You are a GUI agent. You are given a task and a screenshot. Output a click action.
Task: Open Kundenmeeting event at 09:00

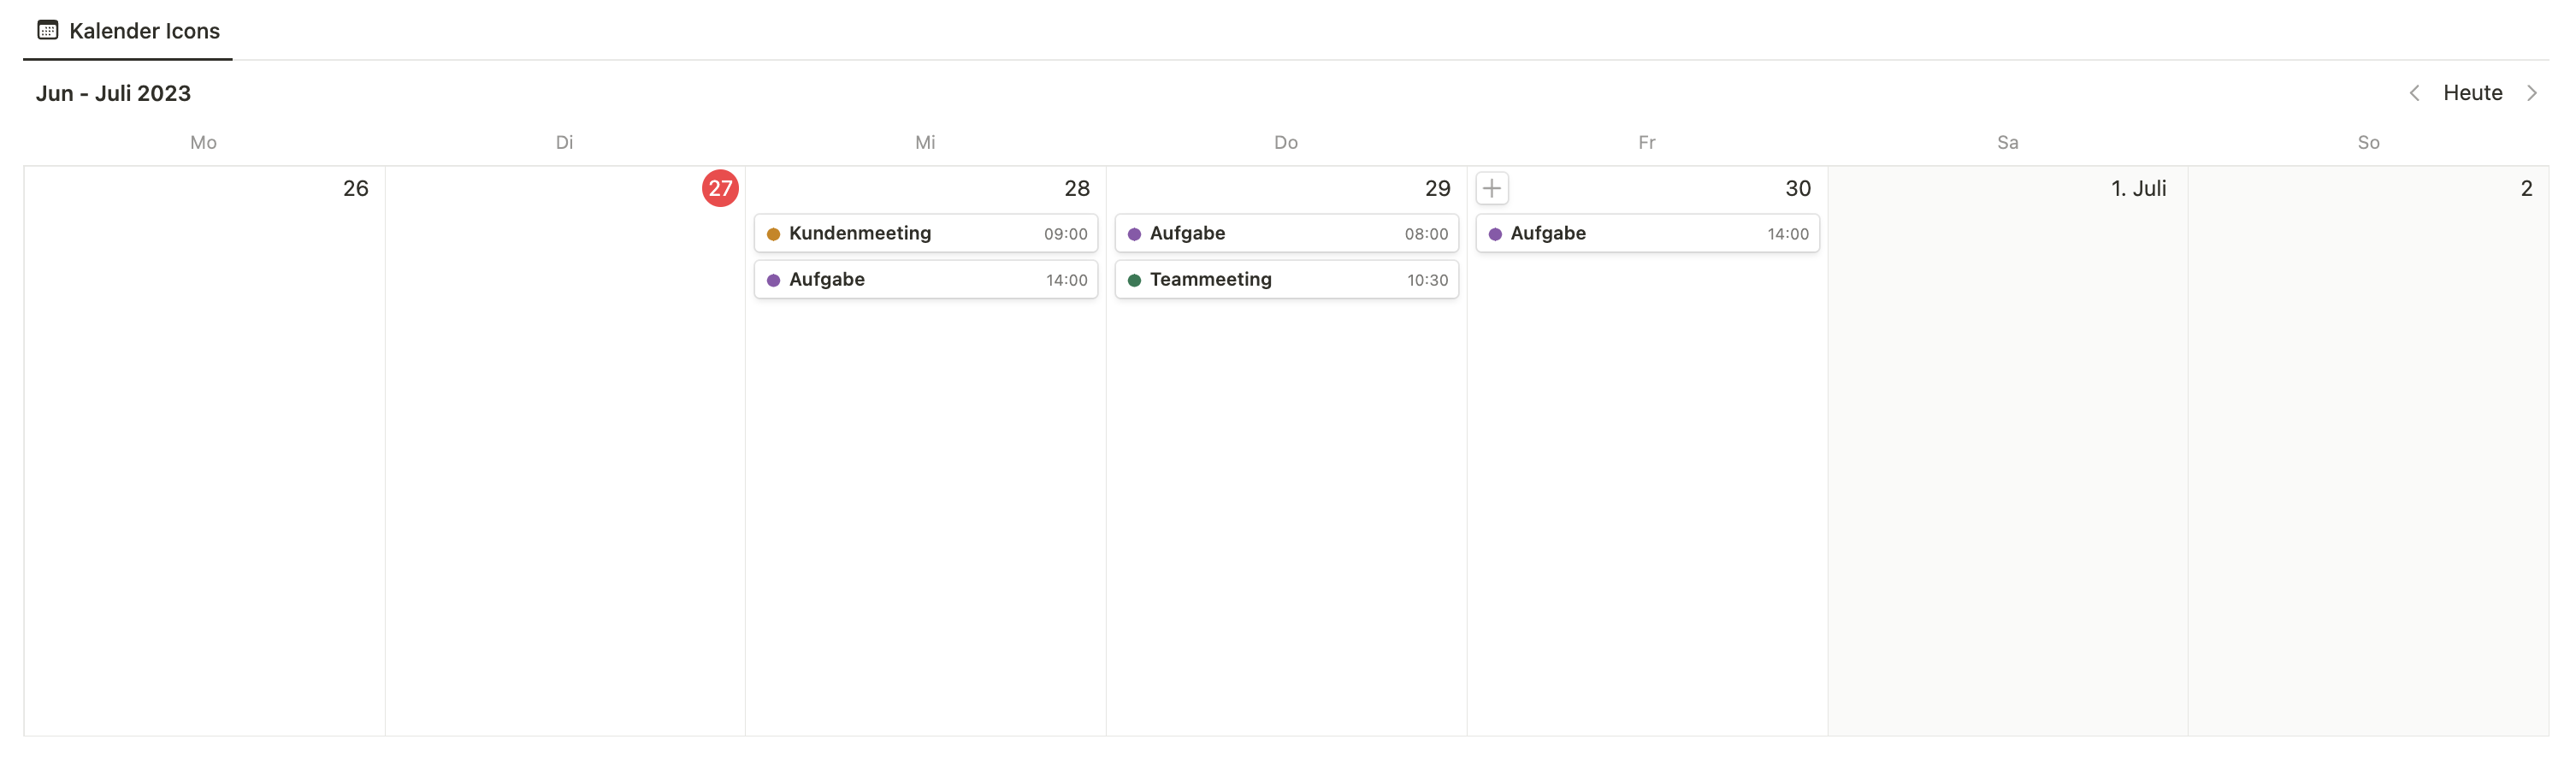tap(926, 233)
